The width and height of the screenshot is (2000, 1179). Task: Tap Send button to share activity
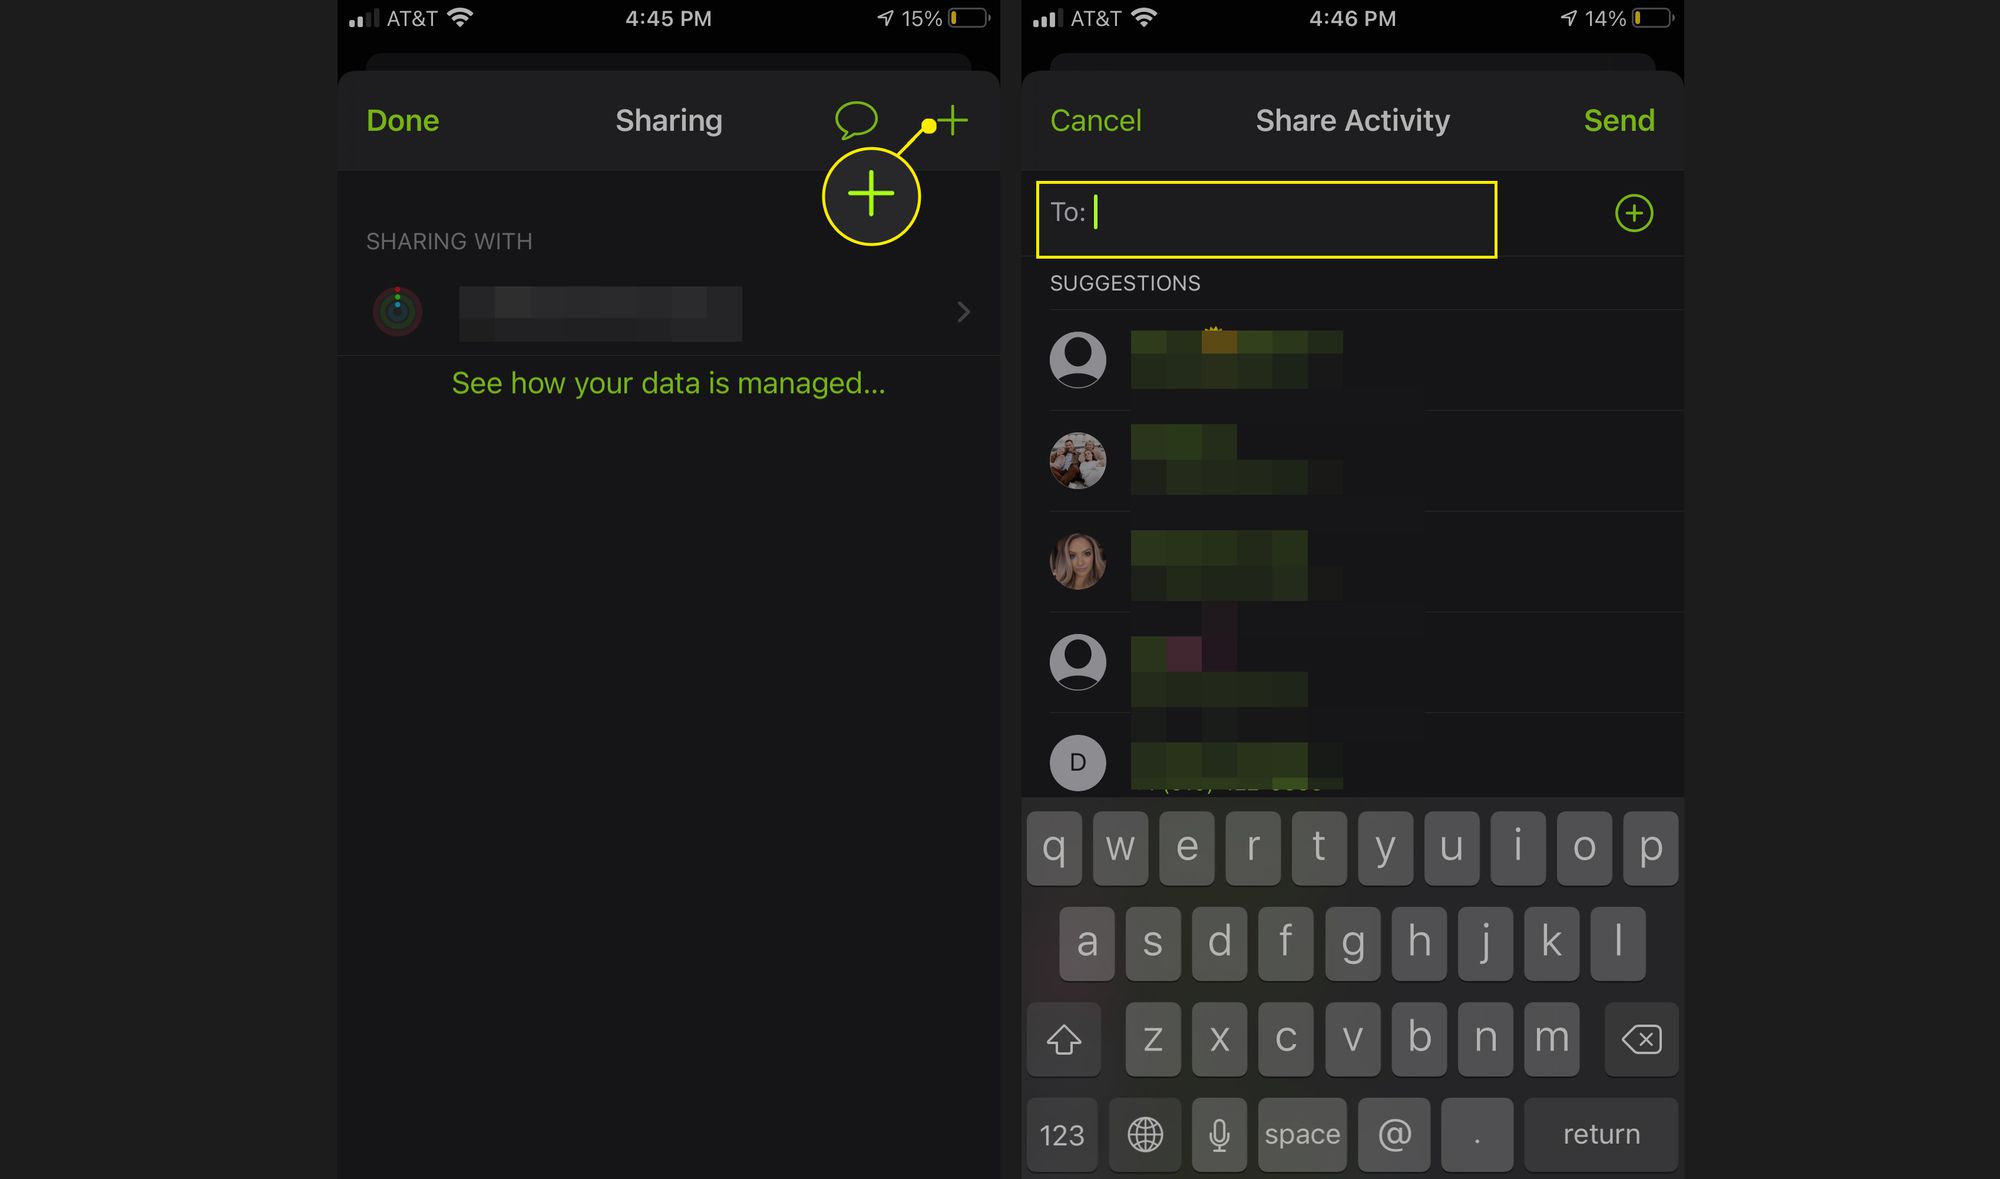(x=1618, y=119)
